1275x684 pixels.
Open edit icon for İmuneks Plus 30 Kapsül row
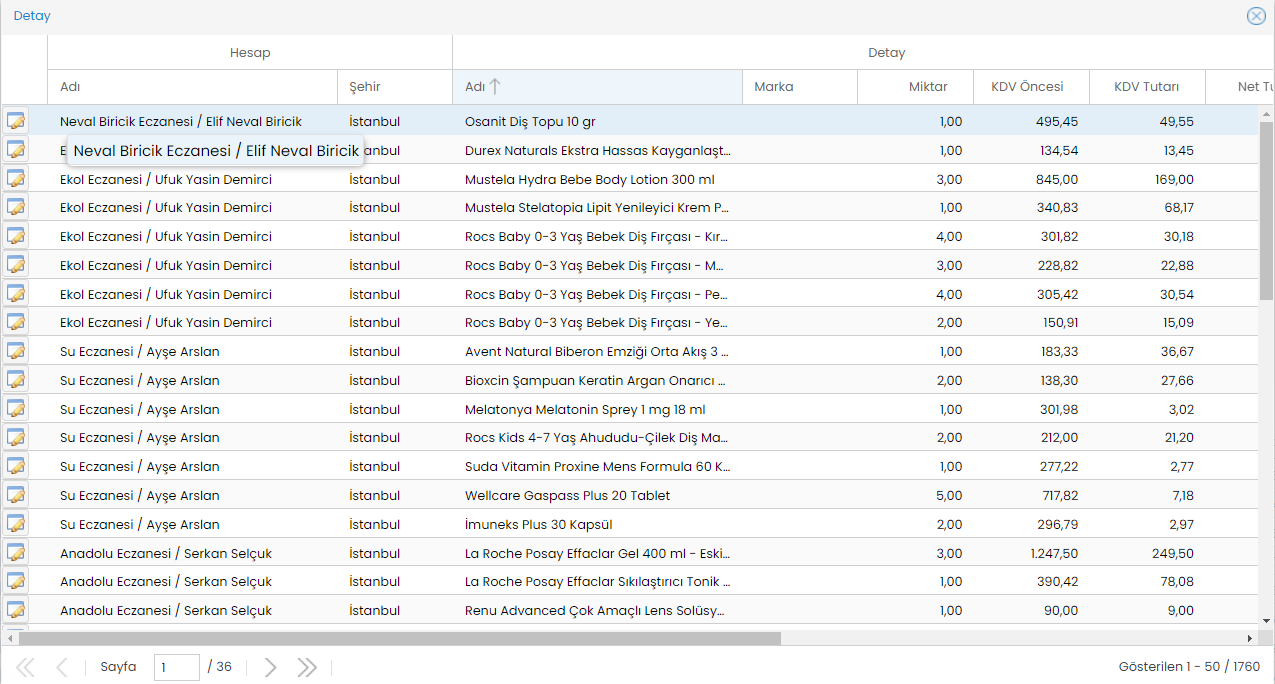pos(16,524)
